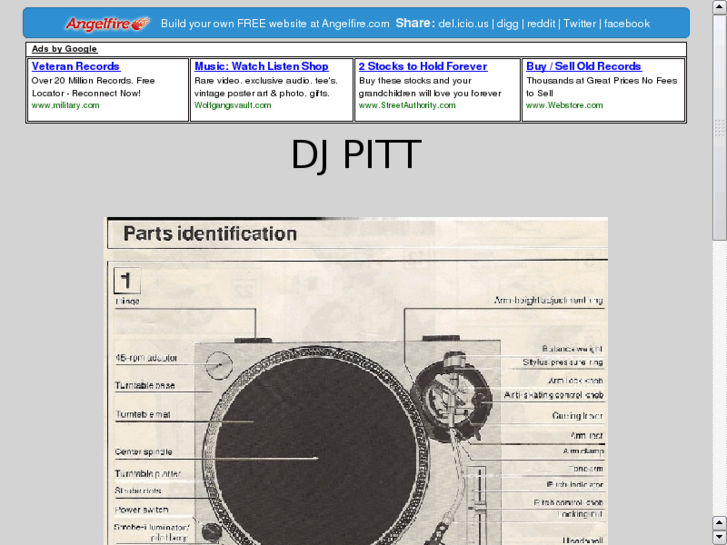
Task: Click the 'Anti-skating control knob' label
Action: click(x=554, y=395)
